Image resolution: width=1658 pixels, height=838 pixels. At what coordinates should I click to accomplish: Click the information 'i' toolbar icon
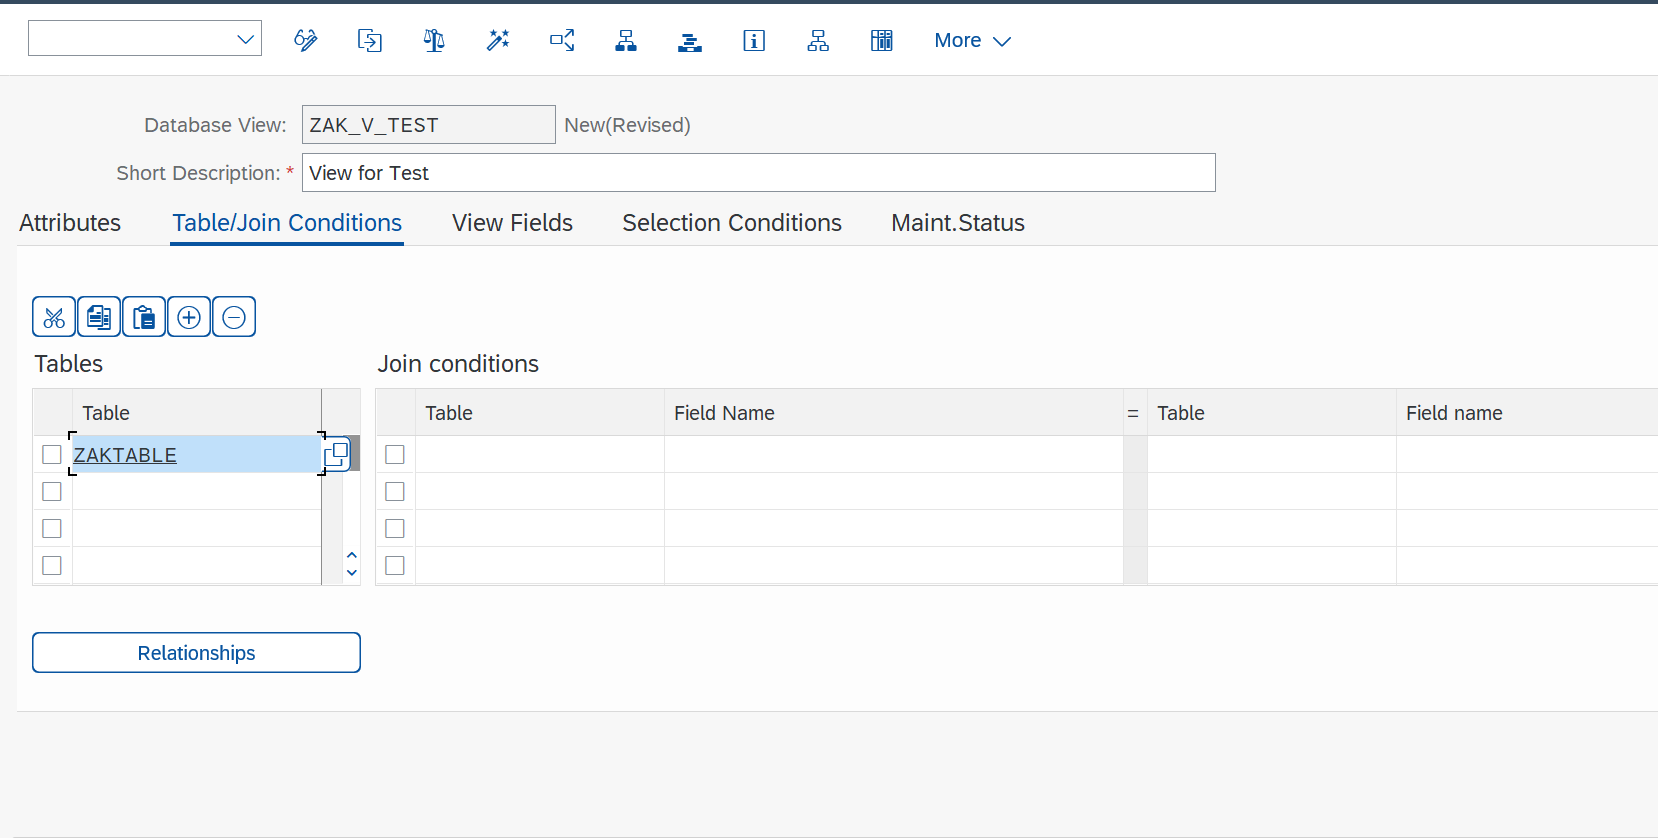754,40
